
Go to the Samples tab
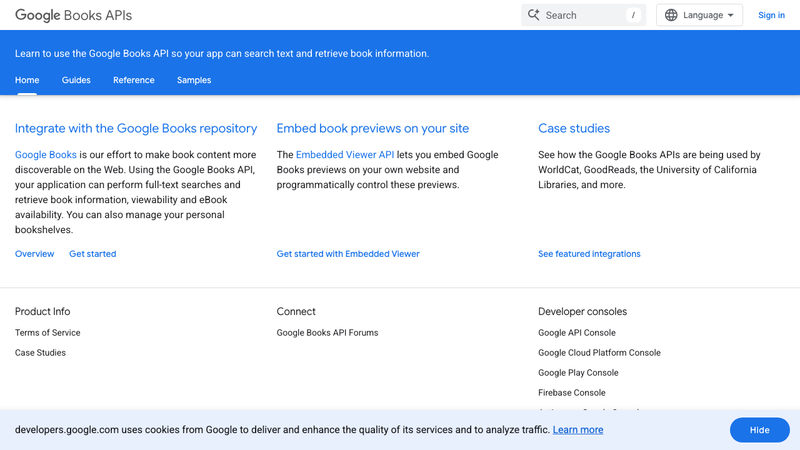click(x=194, y=80)
